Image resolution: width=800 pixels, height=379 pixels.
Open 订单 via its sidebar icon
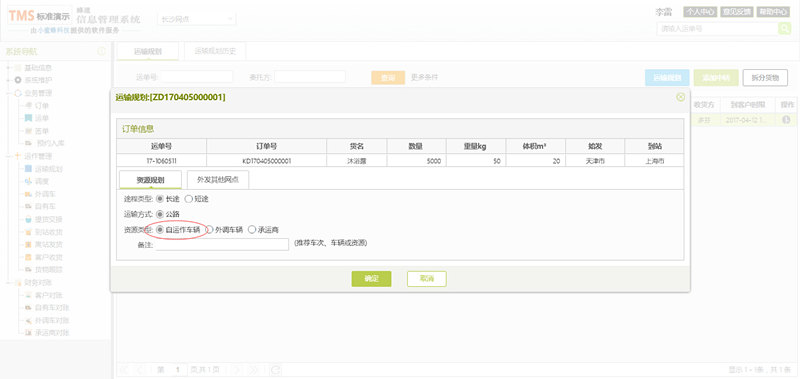[29, 106]
